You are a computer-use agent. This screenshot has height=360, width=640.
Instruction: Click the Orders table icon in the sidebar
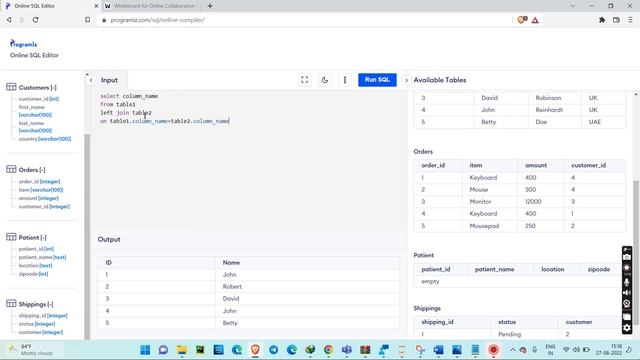[x=11, y=169]
